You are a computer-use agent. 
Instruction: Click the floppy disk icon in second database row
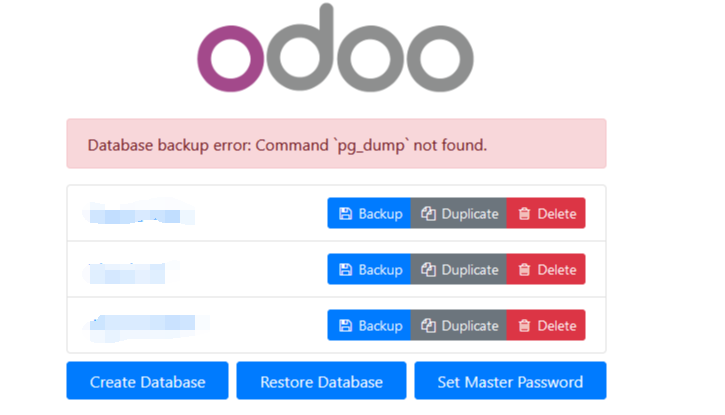(345, 269)
